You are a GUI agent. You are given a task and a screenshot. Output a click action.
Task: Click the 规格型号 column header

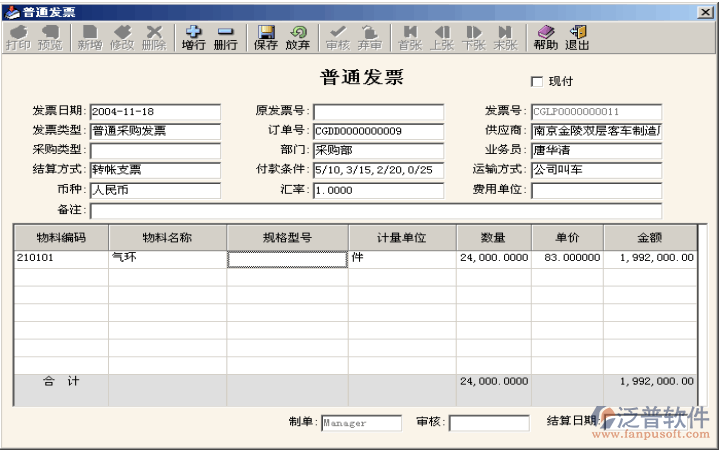287,238
